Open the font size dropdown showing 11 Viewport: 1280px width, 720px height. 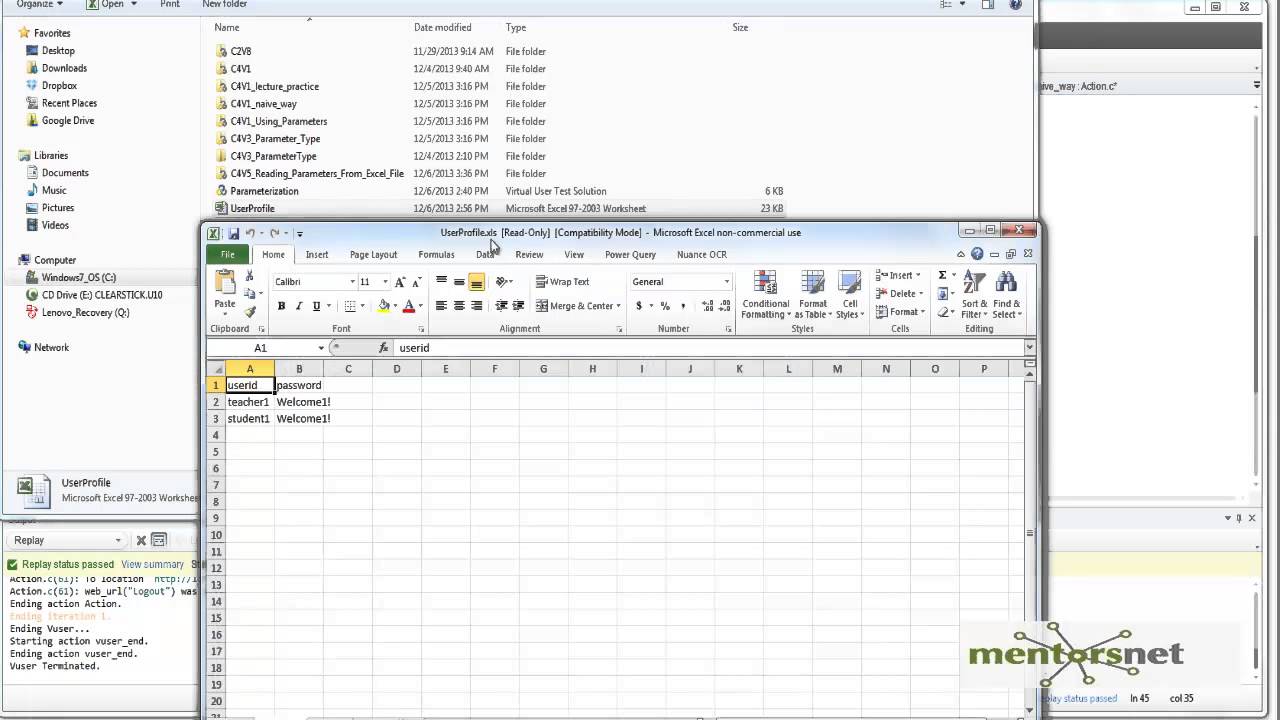pyautogui.click(x=385, y=282)
